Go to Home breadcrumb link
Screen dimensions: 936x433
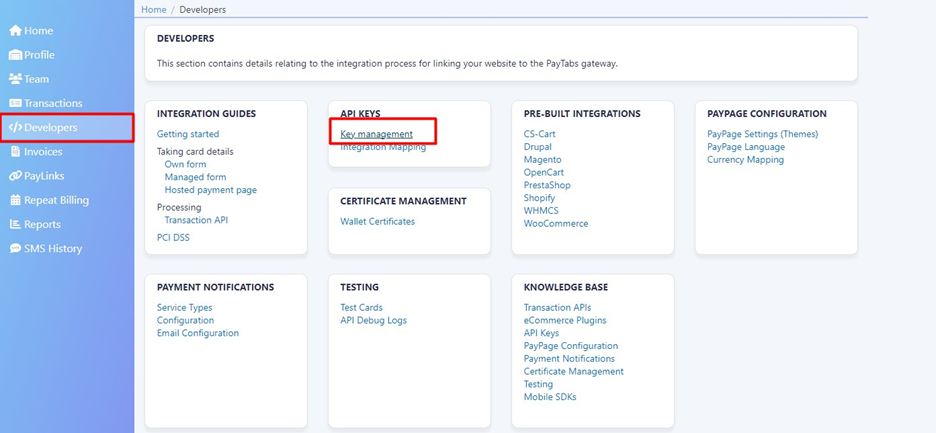click(153, 10)
